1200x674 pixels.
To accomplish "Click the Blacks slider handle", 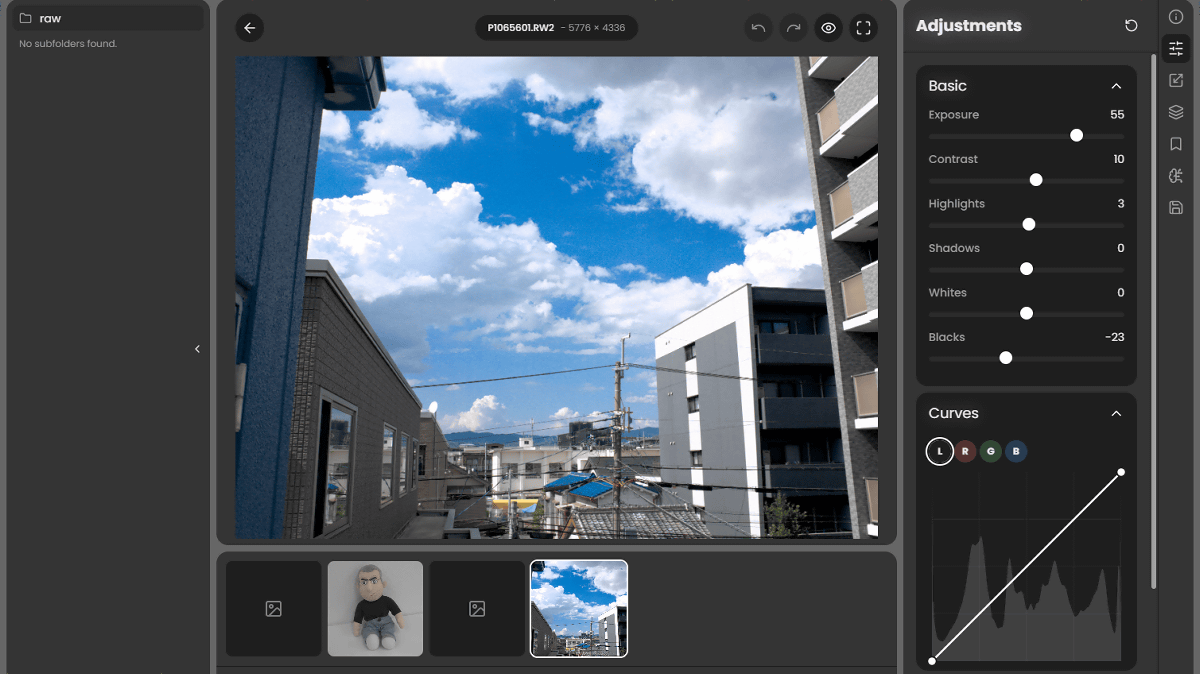I will (x=1006, y=358).
